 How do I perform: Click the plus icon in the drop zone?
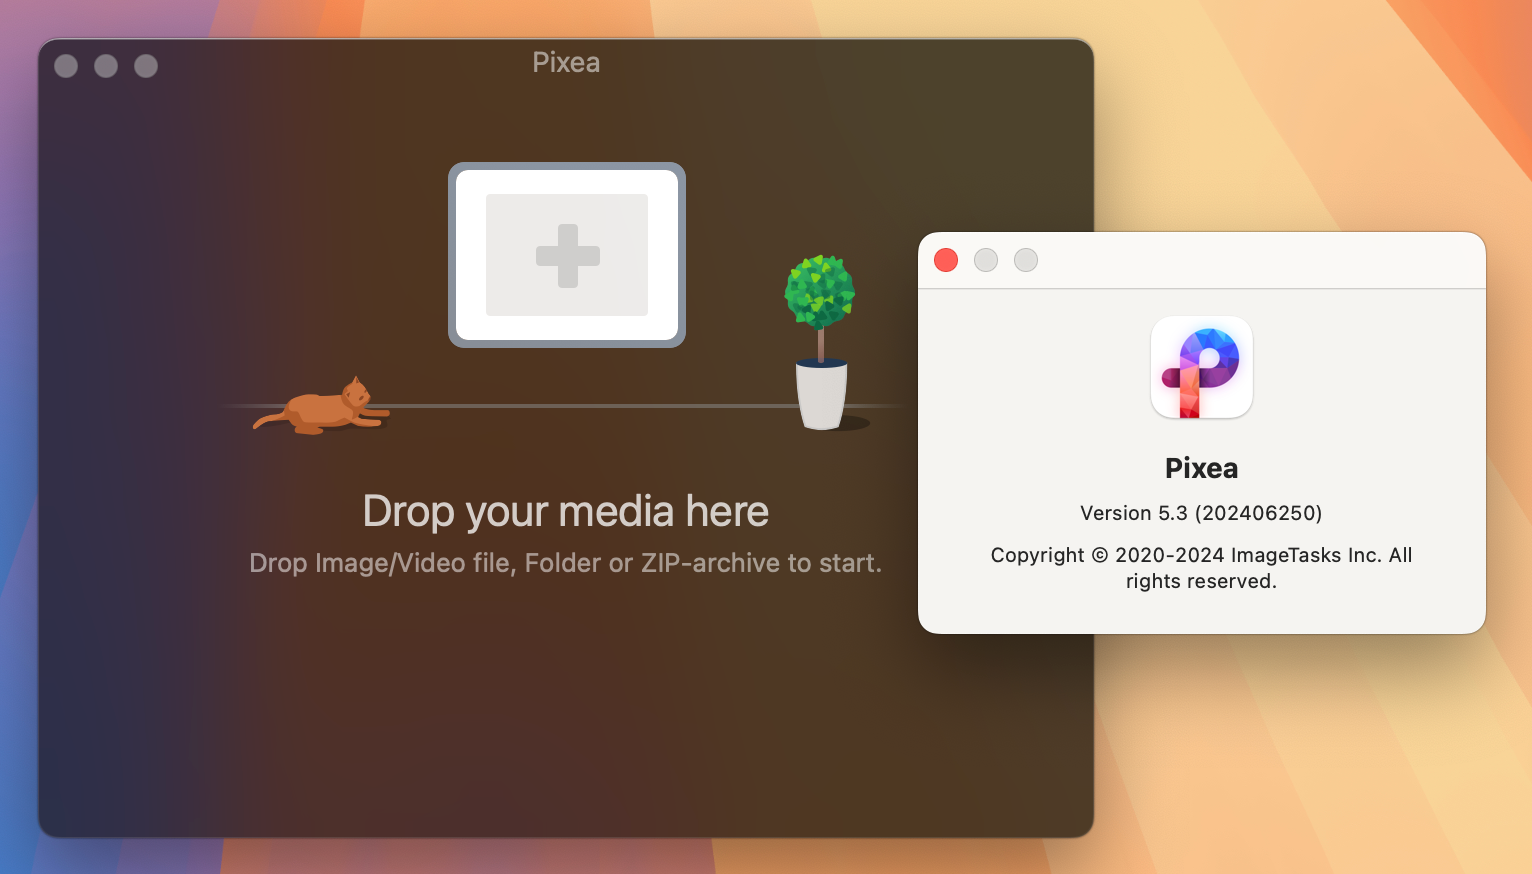[x=567, y=256]
